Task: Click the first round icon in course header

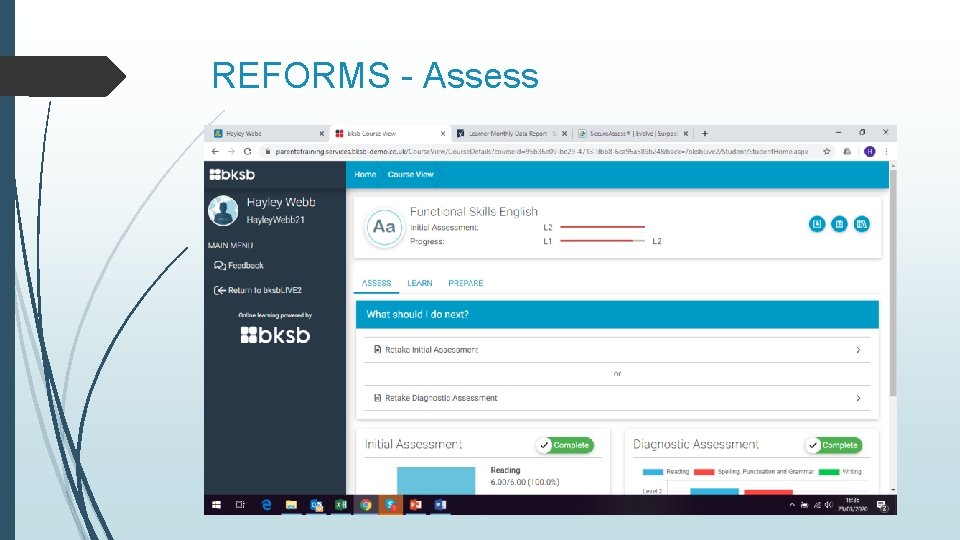Action: coord(817,224)
